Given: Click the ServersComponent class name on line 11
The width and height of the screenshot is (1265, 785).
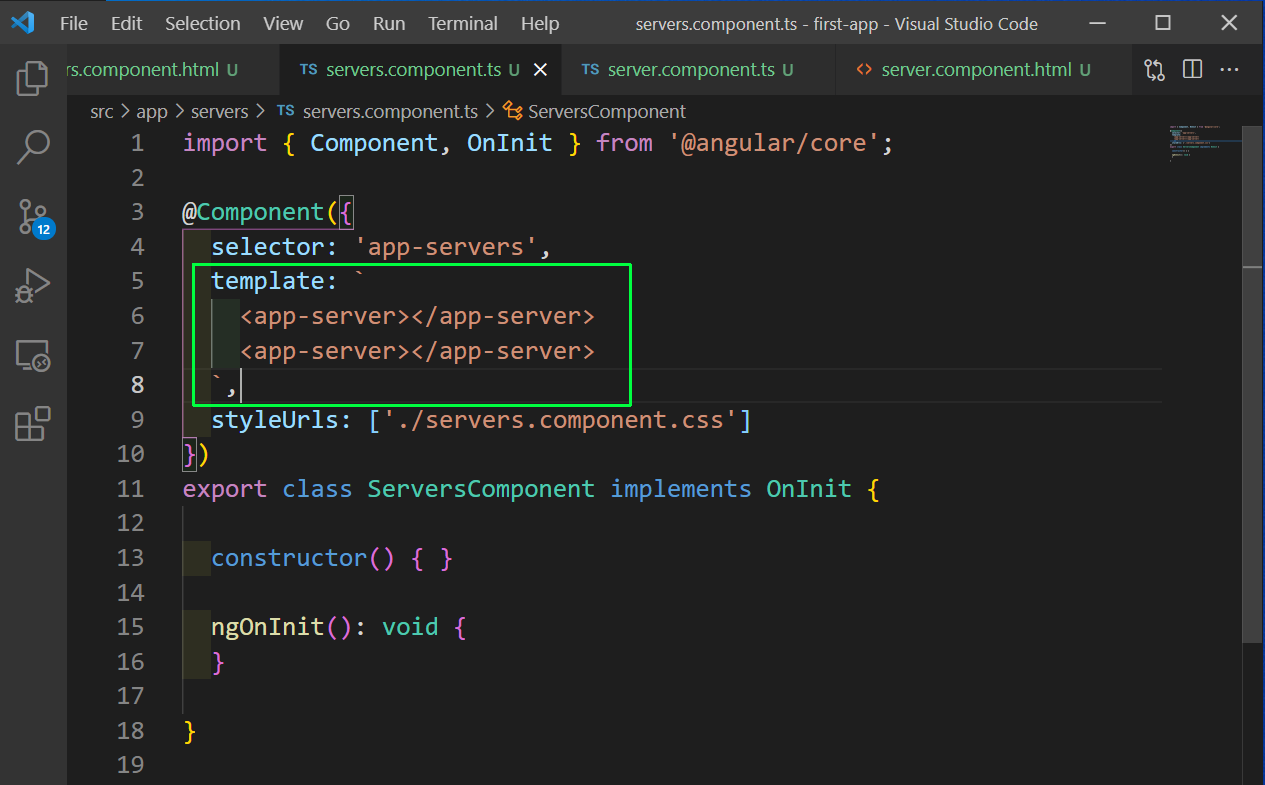Looking at the screenshot, I should tap(481, 489).
